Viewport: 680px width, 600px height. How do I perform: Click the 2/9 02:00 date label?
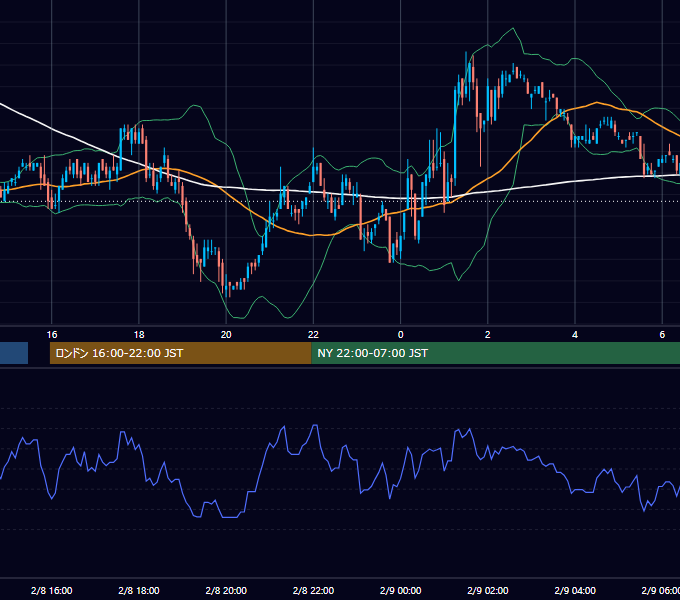pyautogui.click(x=487, y=590)
